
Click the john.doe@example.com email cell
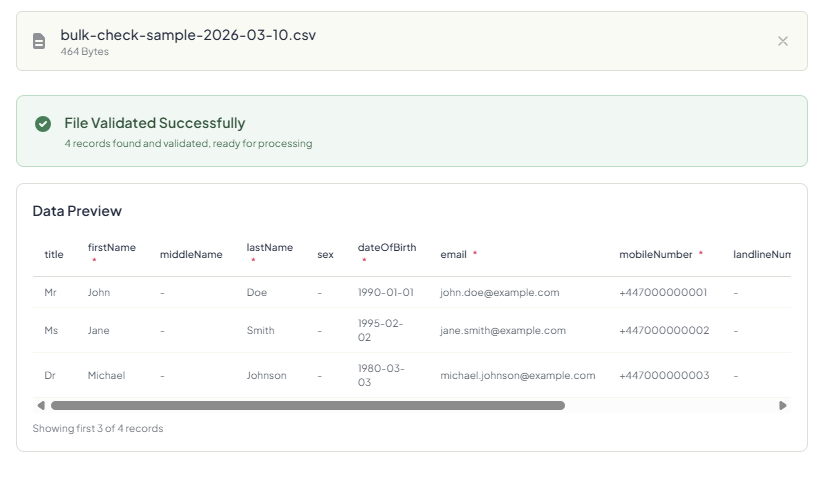tap(500, 293)
